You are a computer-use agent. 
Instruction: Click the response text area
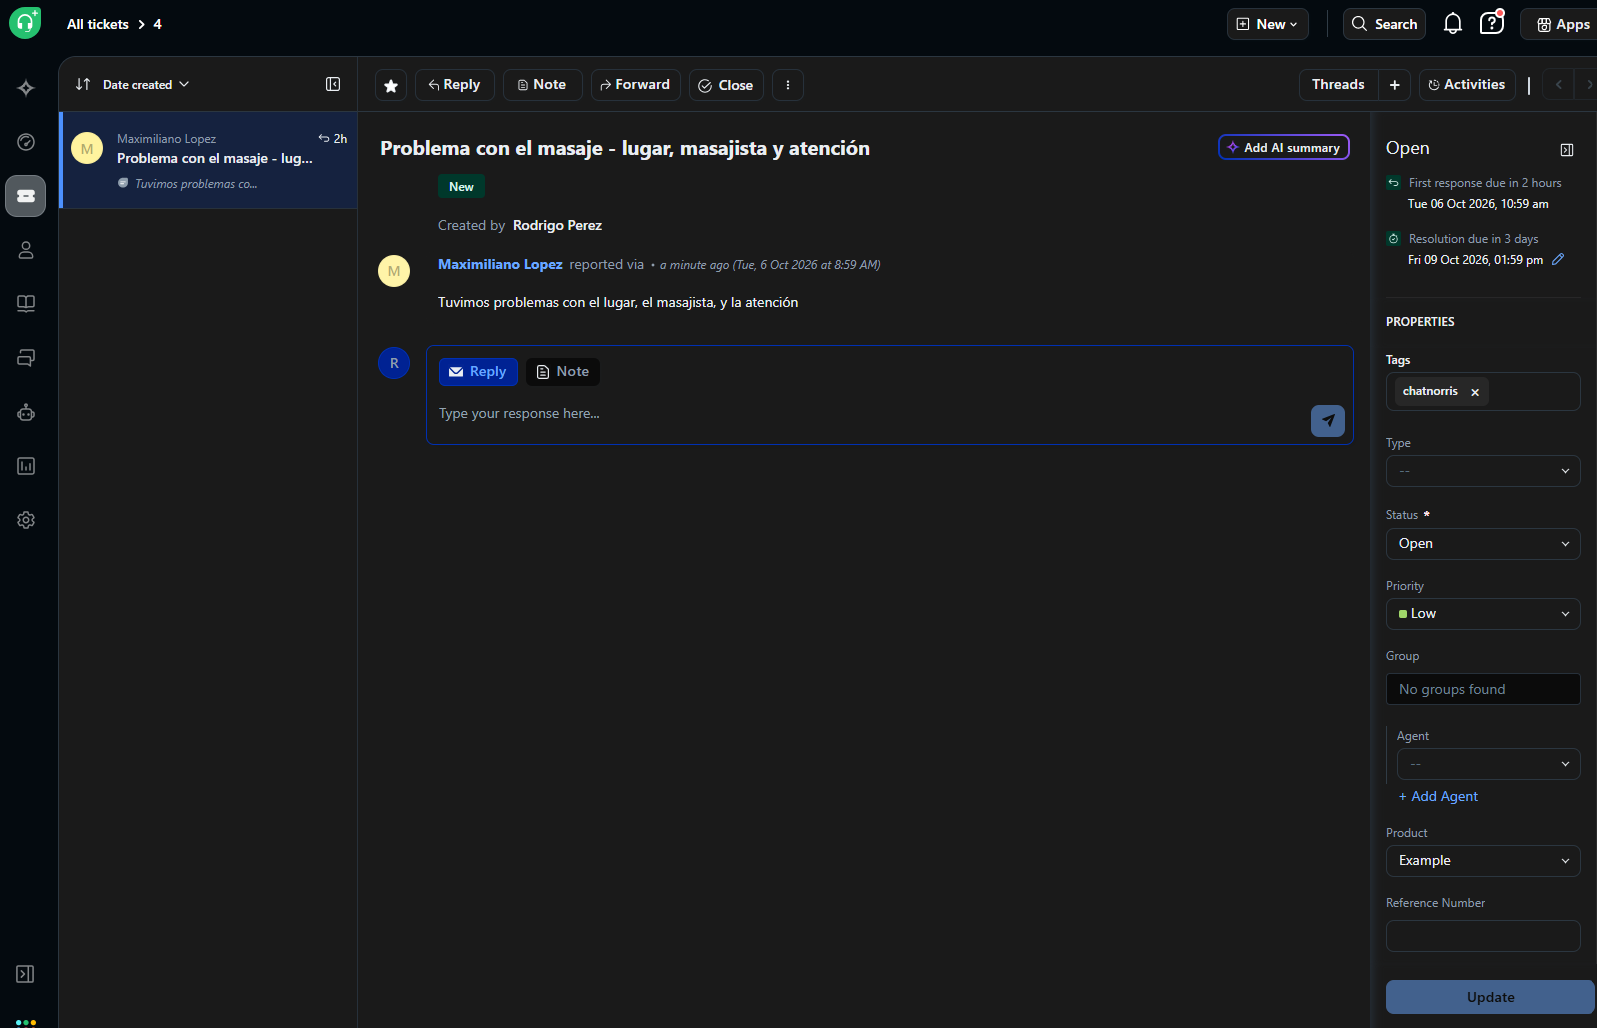pyautogui.click(x=870, y=414)
